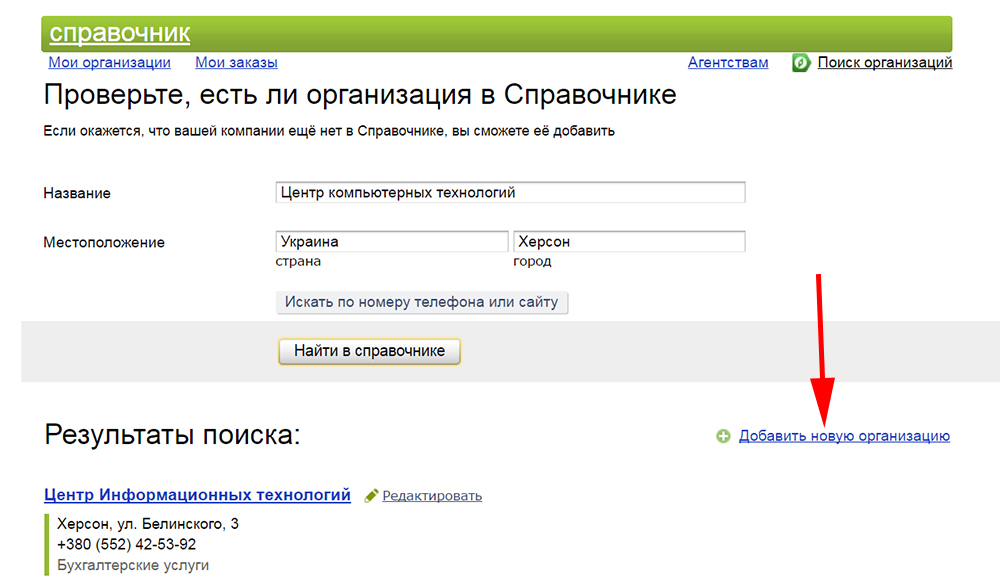Open Мои заказы page

tap(236, 63)
